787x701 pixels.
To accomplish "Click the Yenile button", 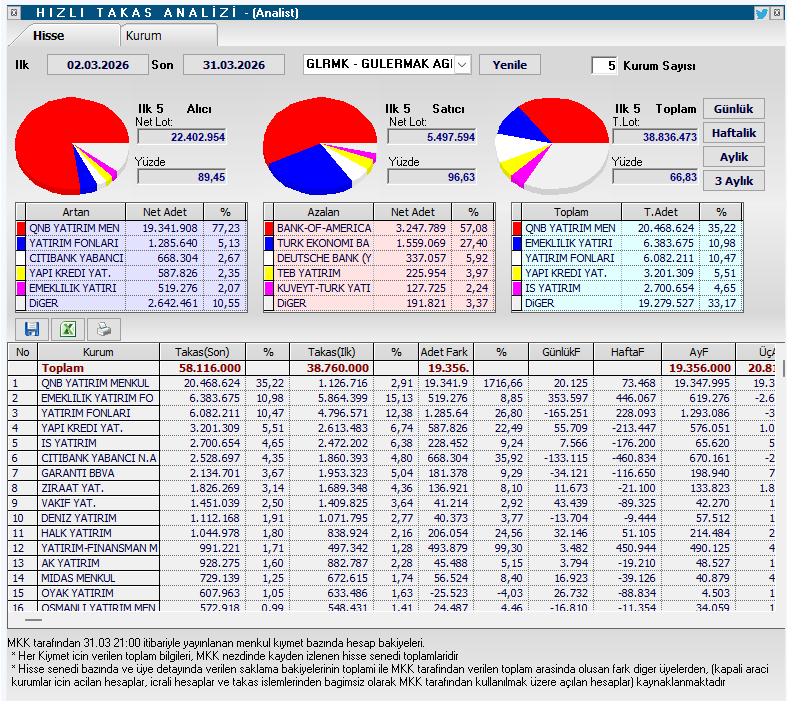I will pos(509,65).
